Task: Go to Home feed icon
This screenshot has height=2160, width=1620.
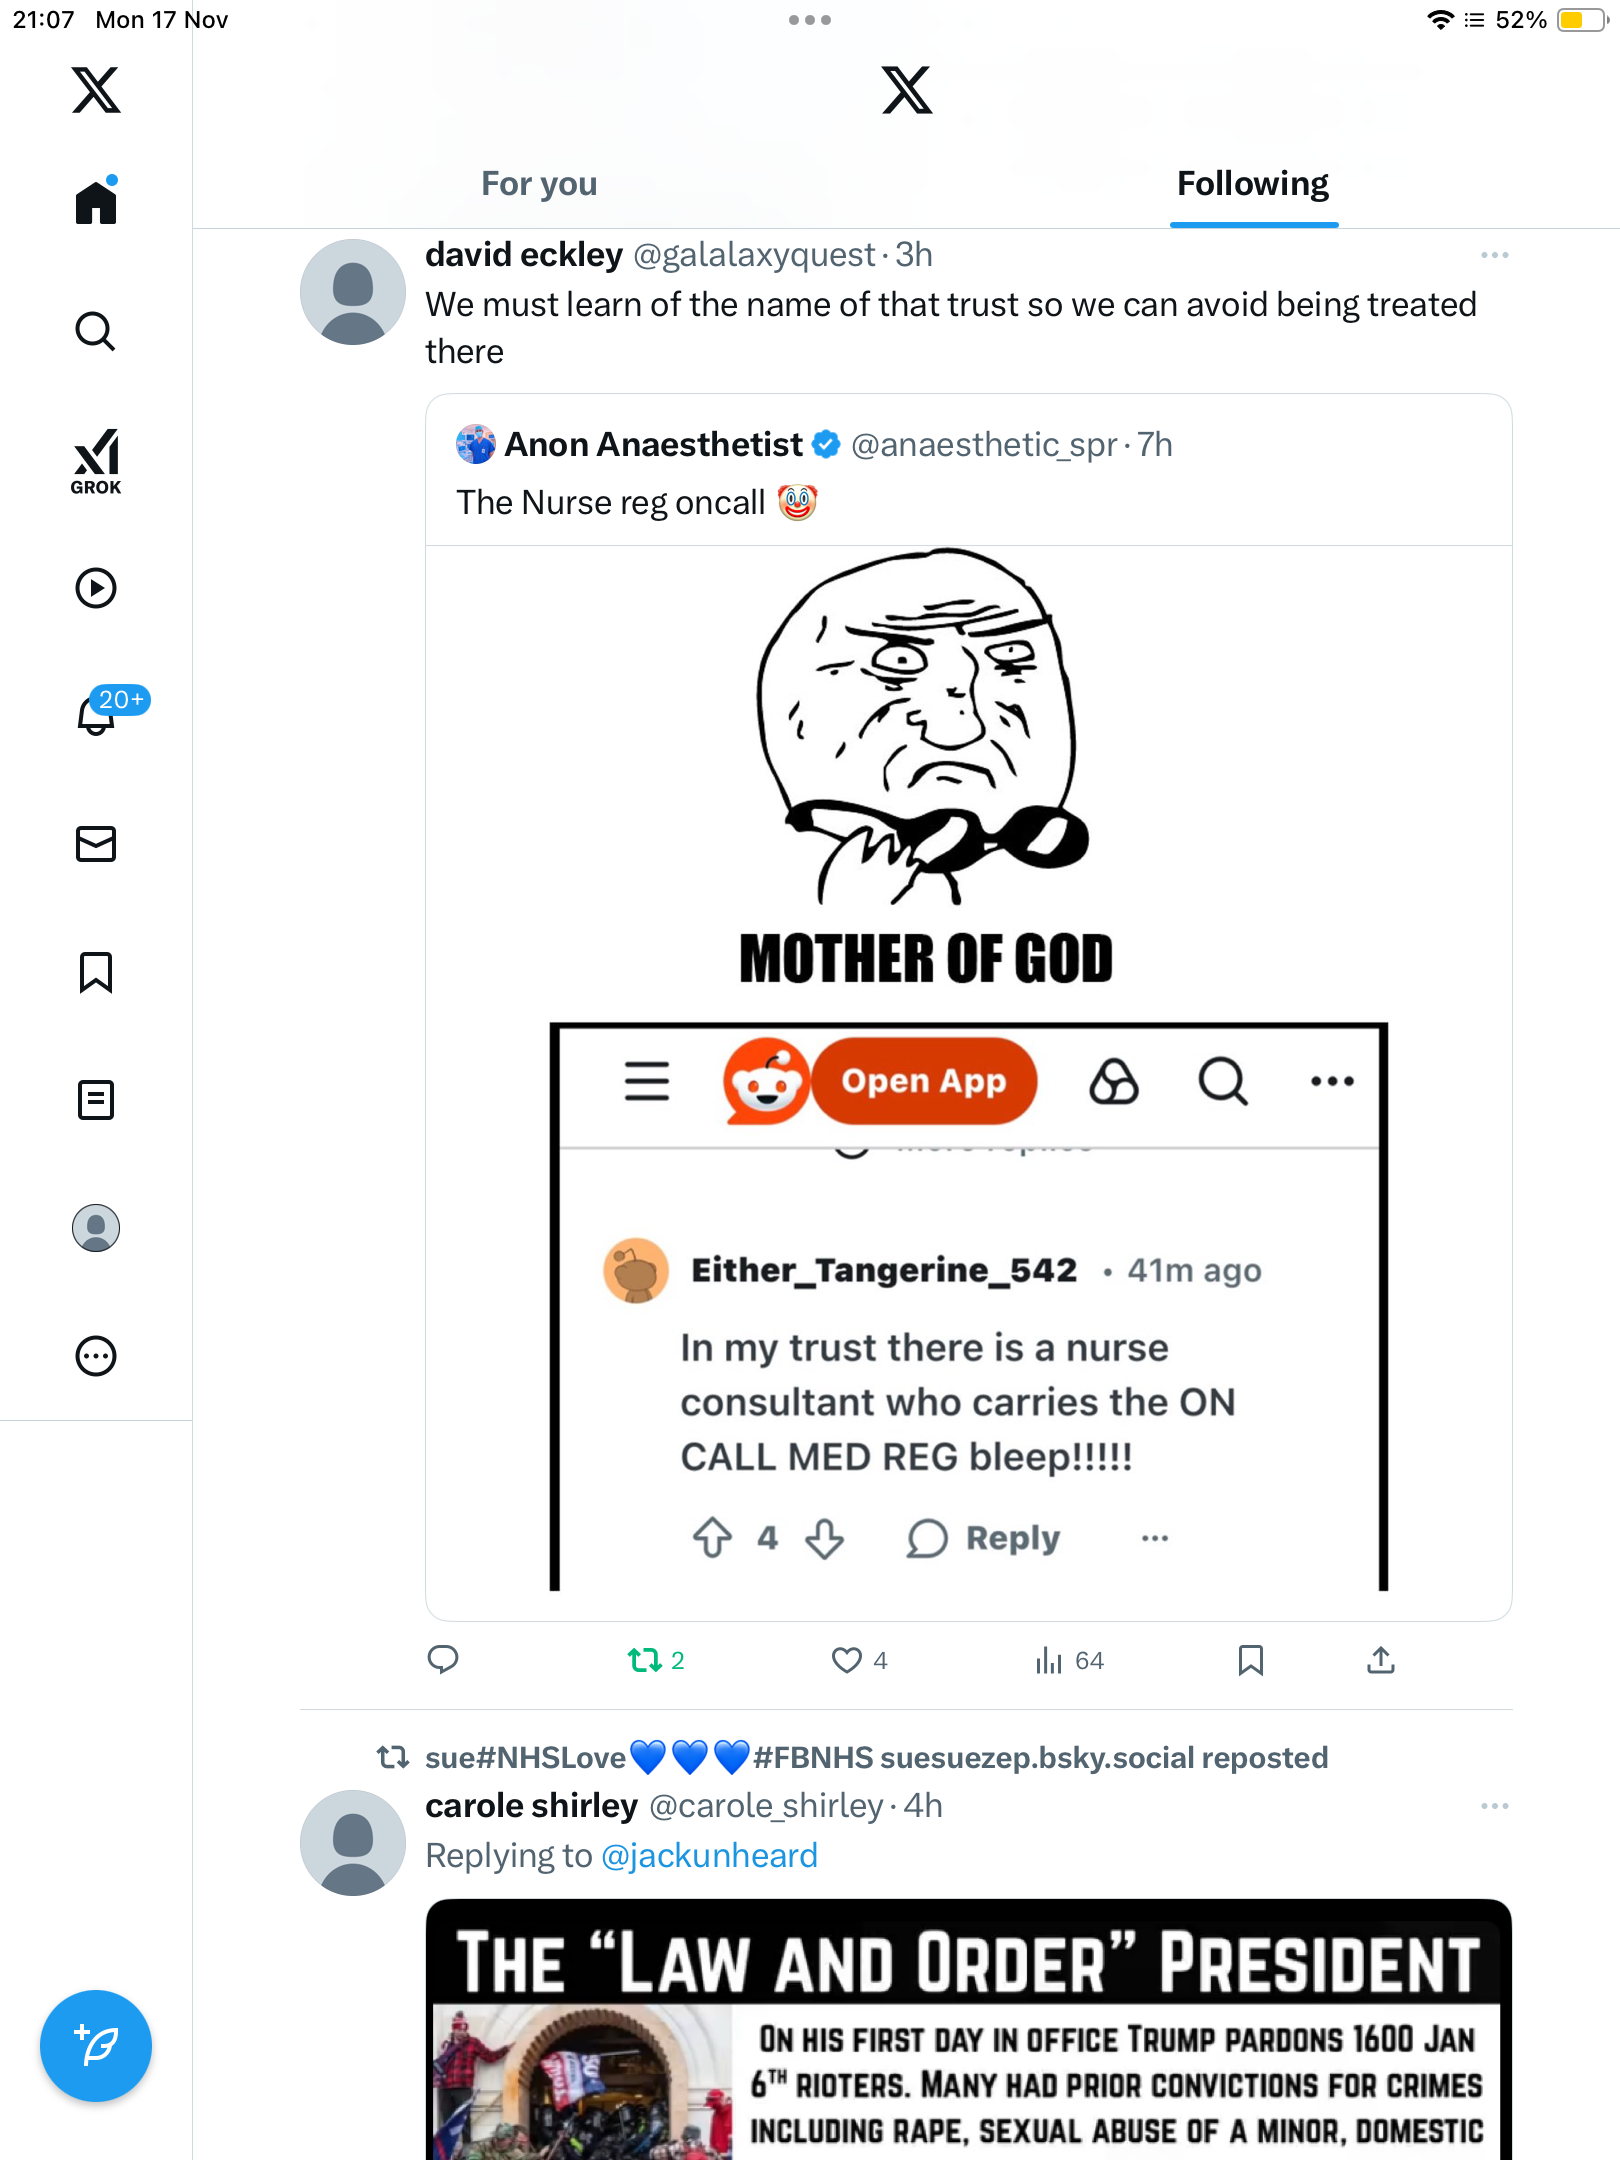Action: tap(96, 203)
